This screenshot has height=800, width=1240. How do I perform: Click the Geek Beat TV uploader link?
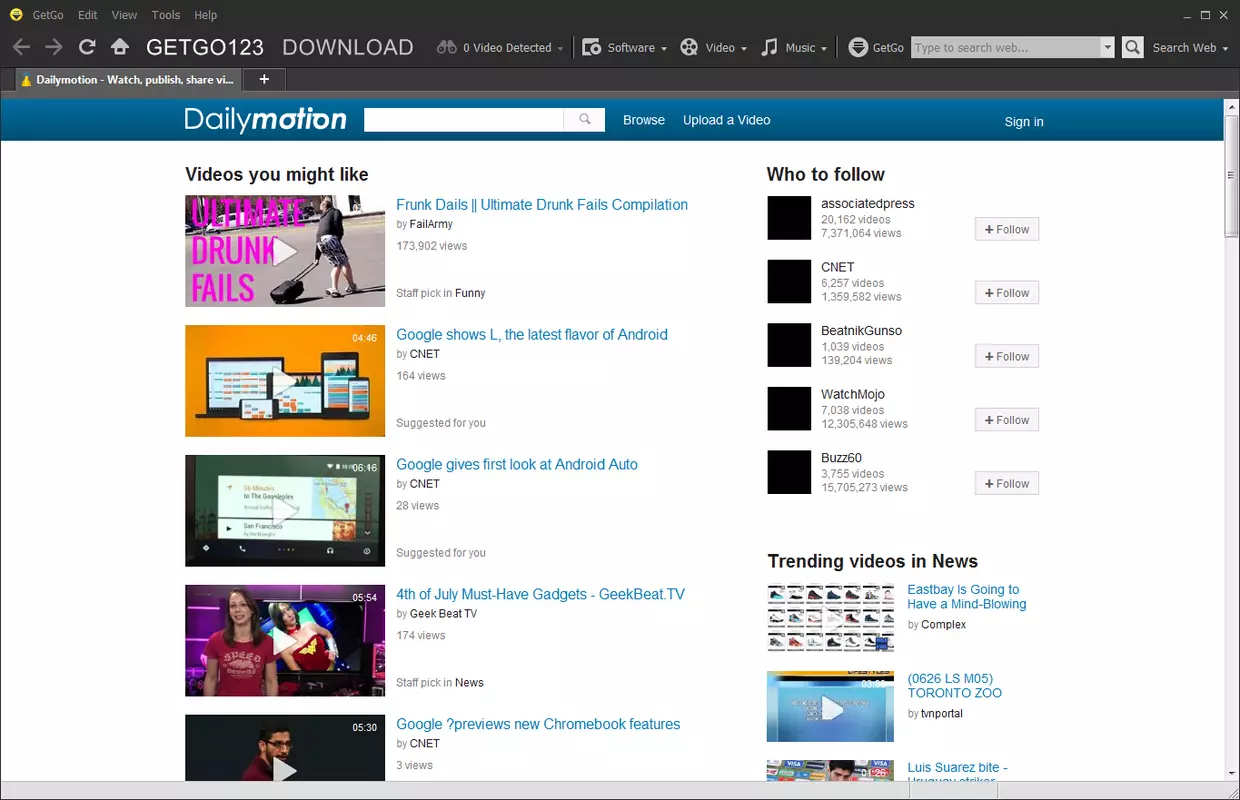pos(443,614)
